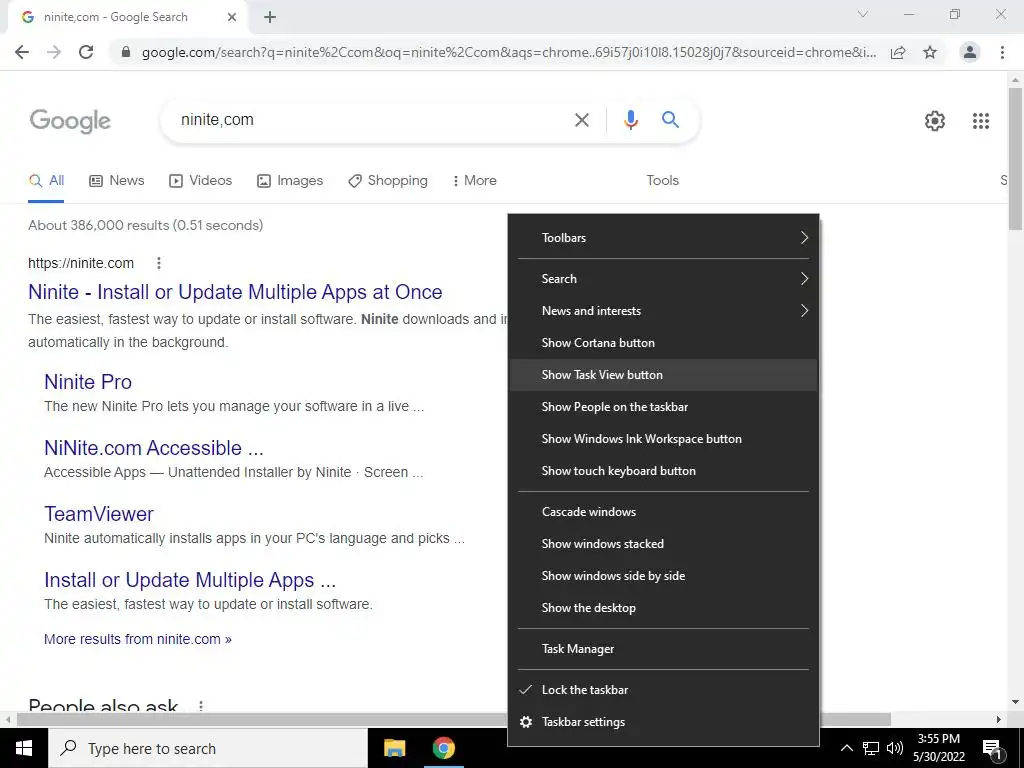1024x768 pixels.
Task: Expand the Search submenu
Action: click(664, 279)
